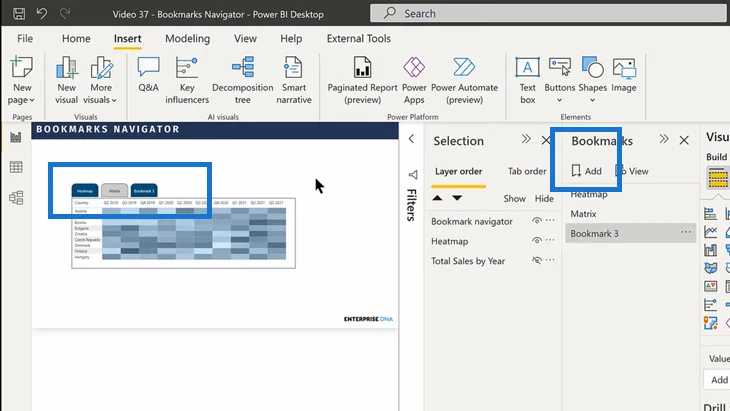Collapse the Selection pane with double chevron
This screenshot has width=730, height=411.
[526, 139]
